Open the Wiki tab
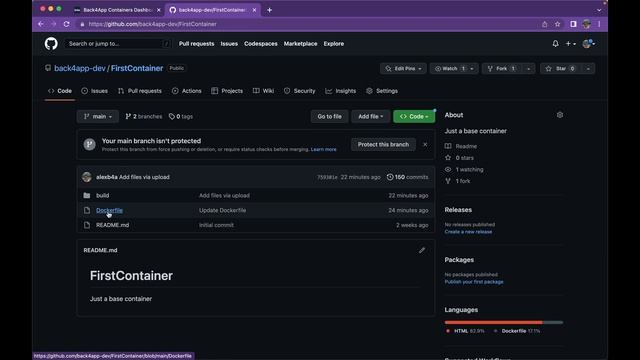This screenshot has height=360, width=640. [263, 91]
